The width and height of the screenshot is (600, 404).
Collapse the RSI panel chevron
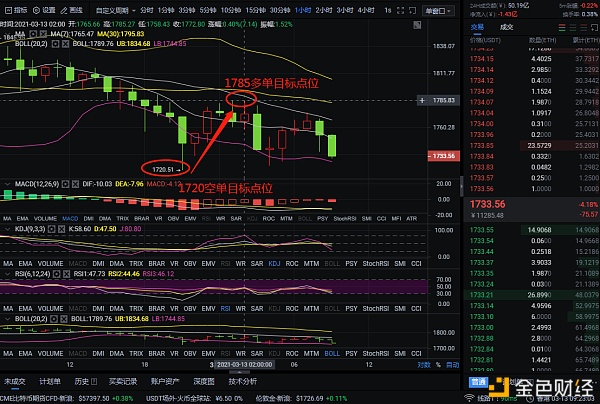tap(7, 274)
